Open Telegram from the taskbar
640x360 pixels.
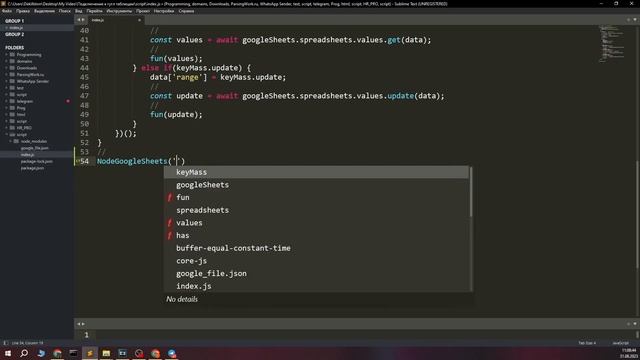coord(172,353)
